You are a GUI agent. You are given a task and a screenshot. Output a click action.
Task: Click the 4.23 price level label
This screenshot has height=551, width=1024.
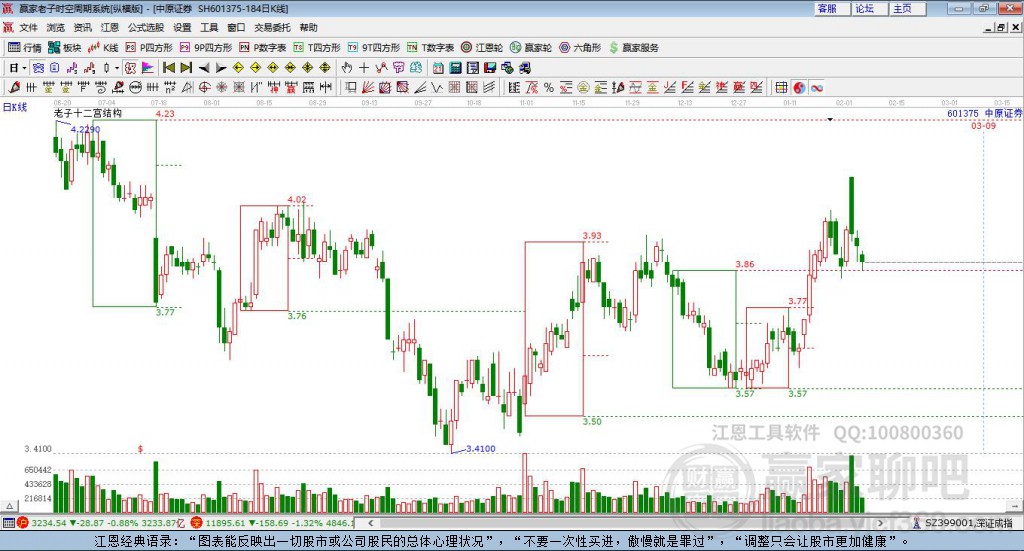(165, 114)
